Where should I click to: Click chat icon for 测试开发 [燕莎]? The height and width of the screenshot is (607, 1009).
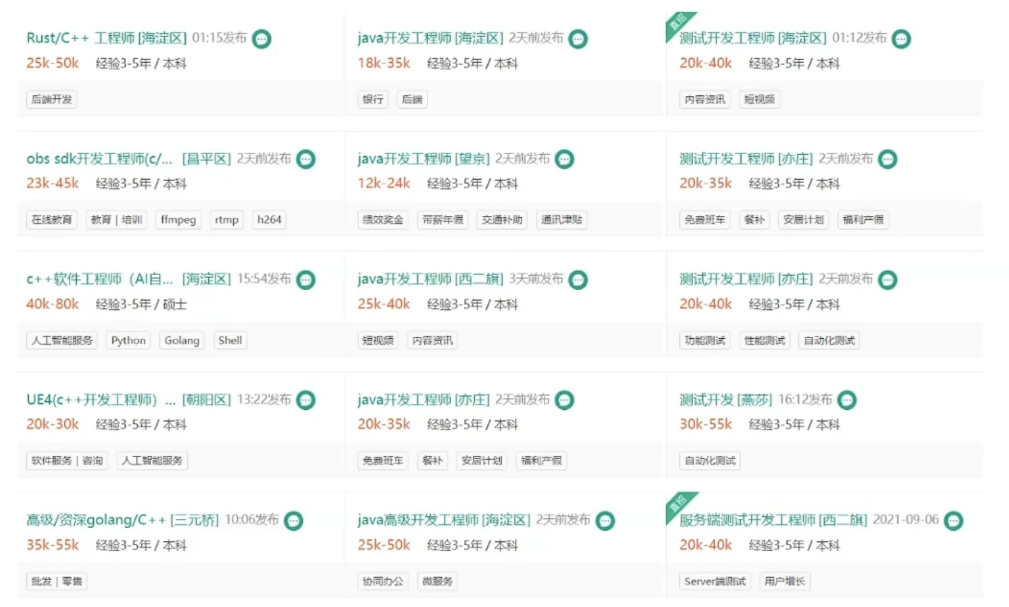click(x=847, y=400)
